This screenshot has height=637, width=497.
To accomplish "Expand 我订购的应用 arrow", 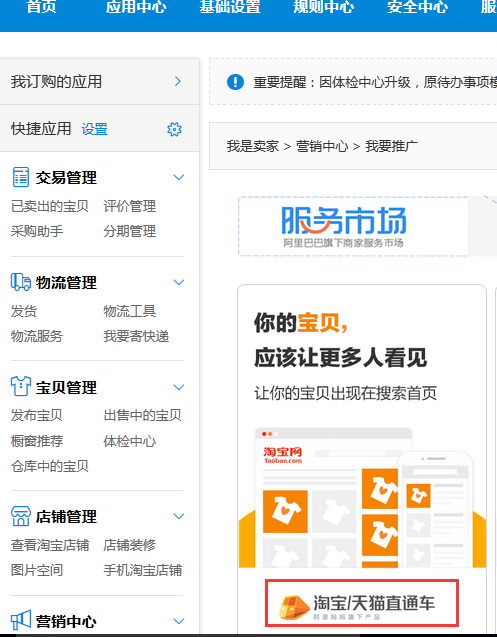I will click(178, 81).
